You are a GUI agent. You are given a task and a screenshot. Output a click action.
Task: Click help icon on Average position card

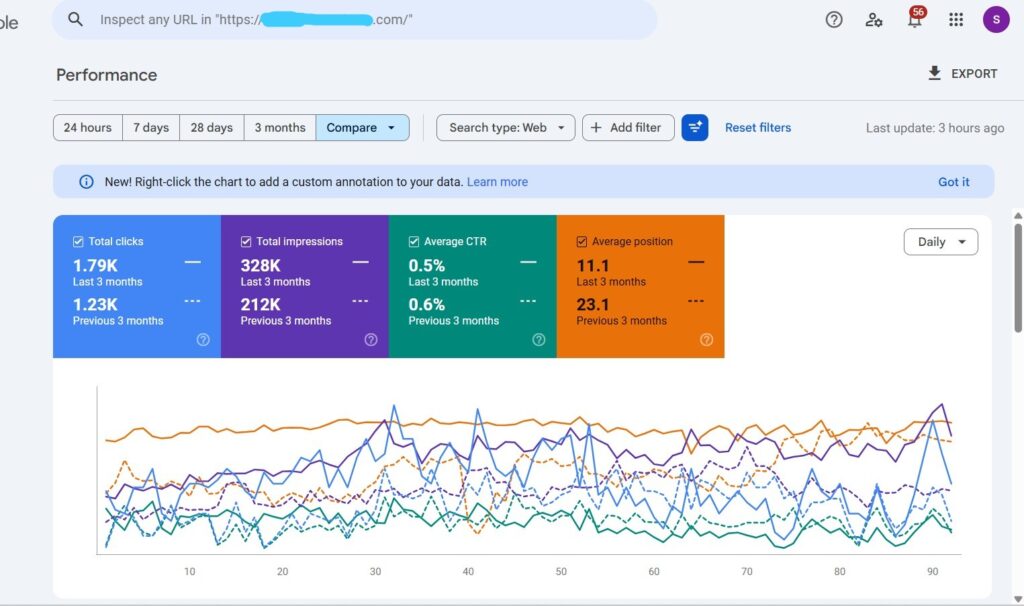point(707,340)
